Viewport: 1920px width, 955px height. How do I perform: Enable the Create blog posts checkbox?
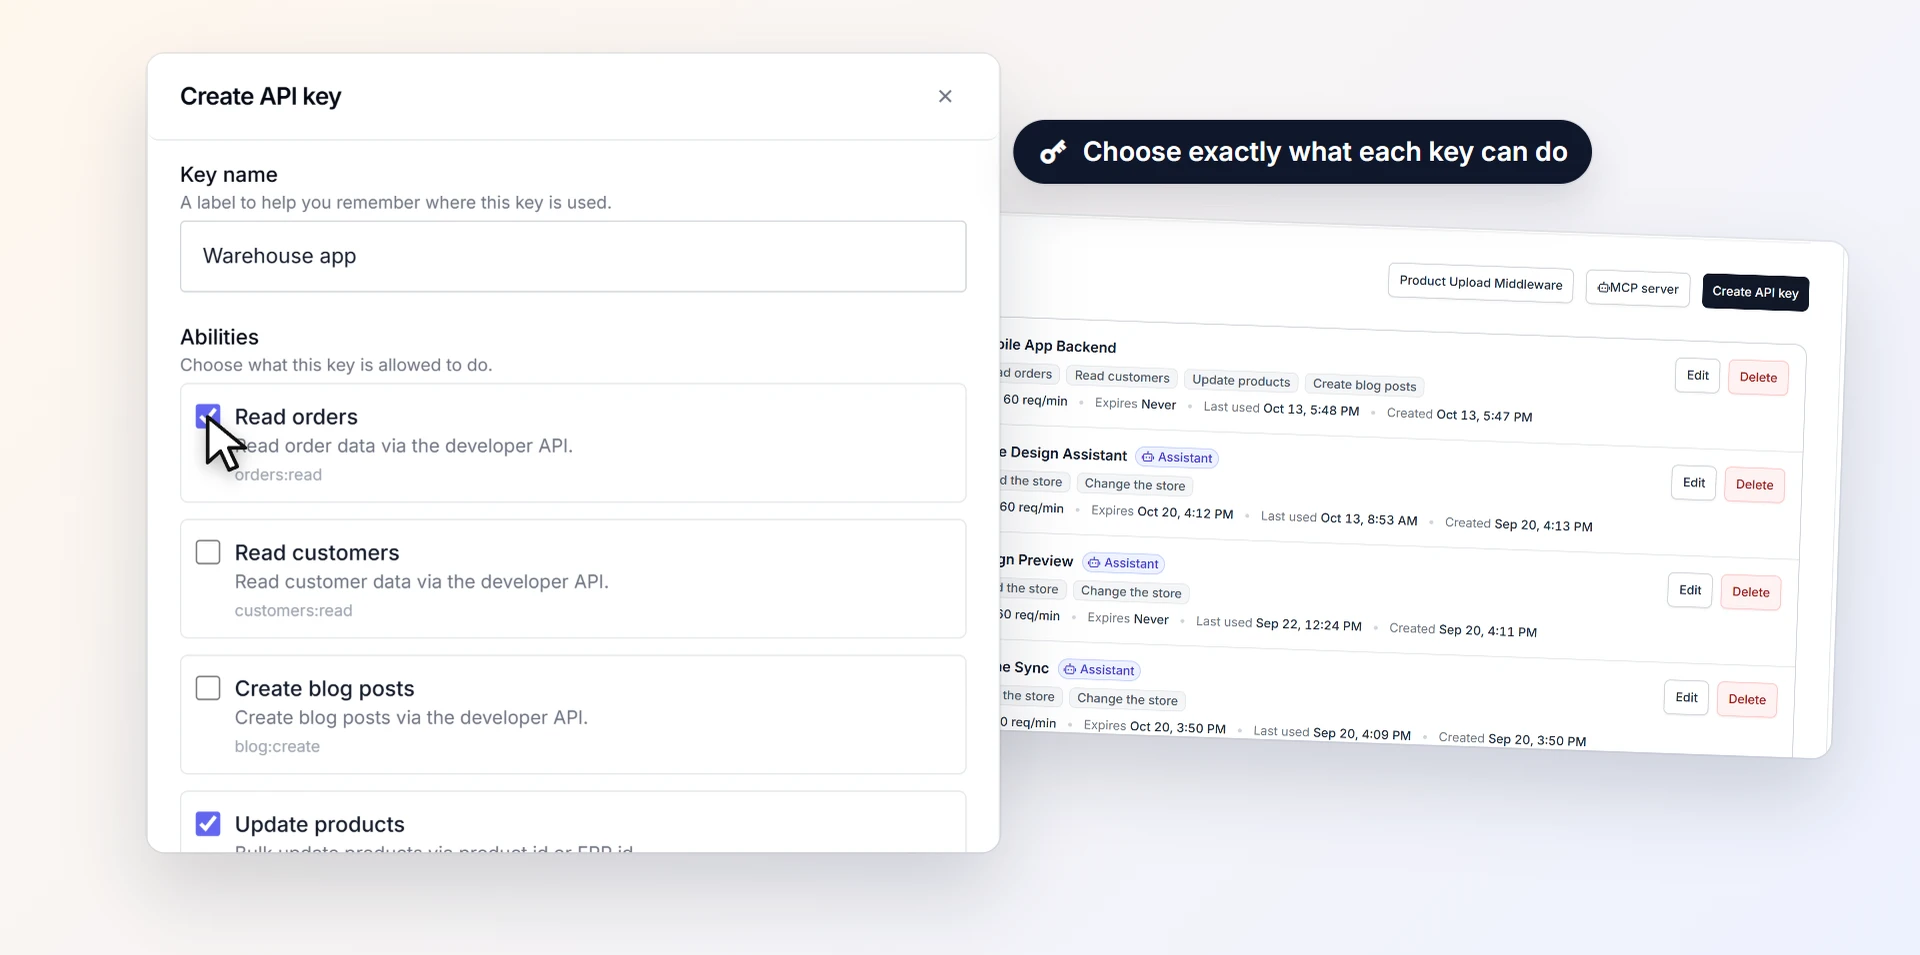coord(208,688)
